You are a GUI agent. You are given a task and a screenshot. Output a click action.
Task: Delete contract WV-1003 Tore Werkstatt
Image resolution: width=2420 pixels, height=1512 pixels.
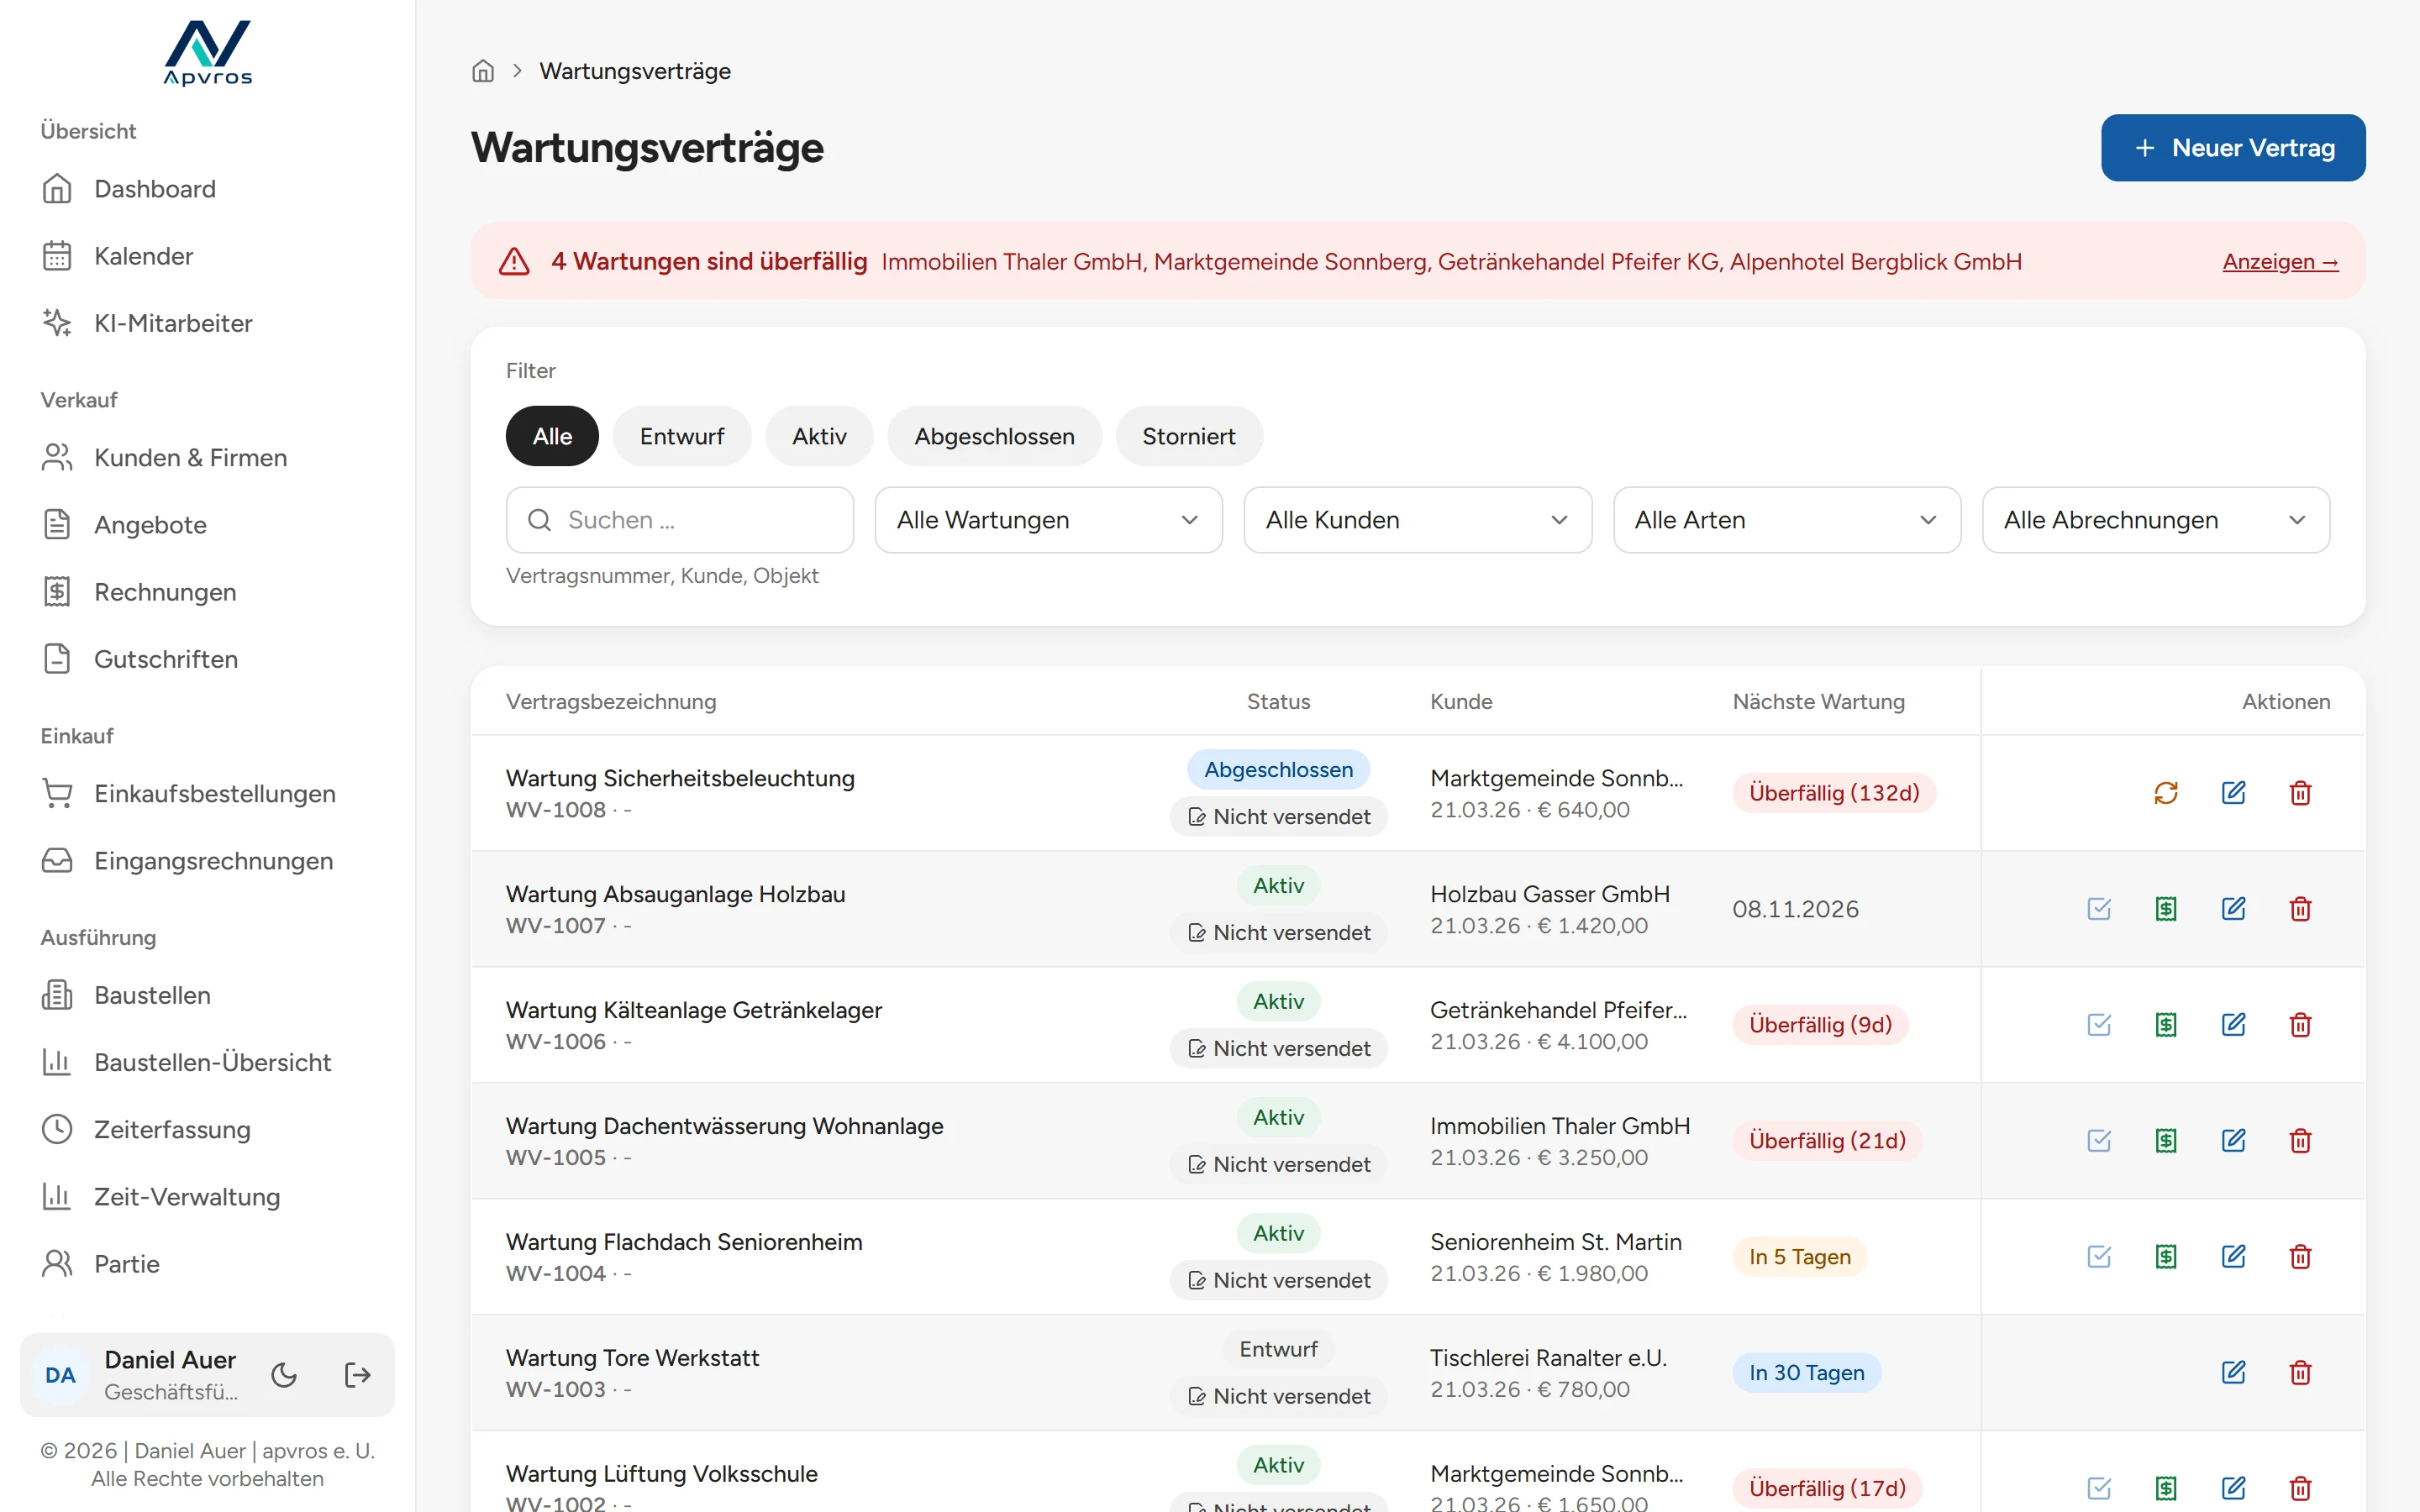pyautogui.click(x=2300, y=1373)
